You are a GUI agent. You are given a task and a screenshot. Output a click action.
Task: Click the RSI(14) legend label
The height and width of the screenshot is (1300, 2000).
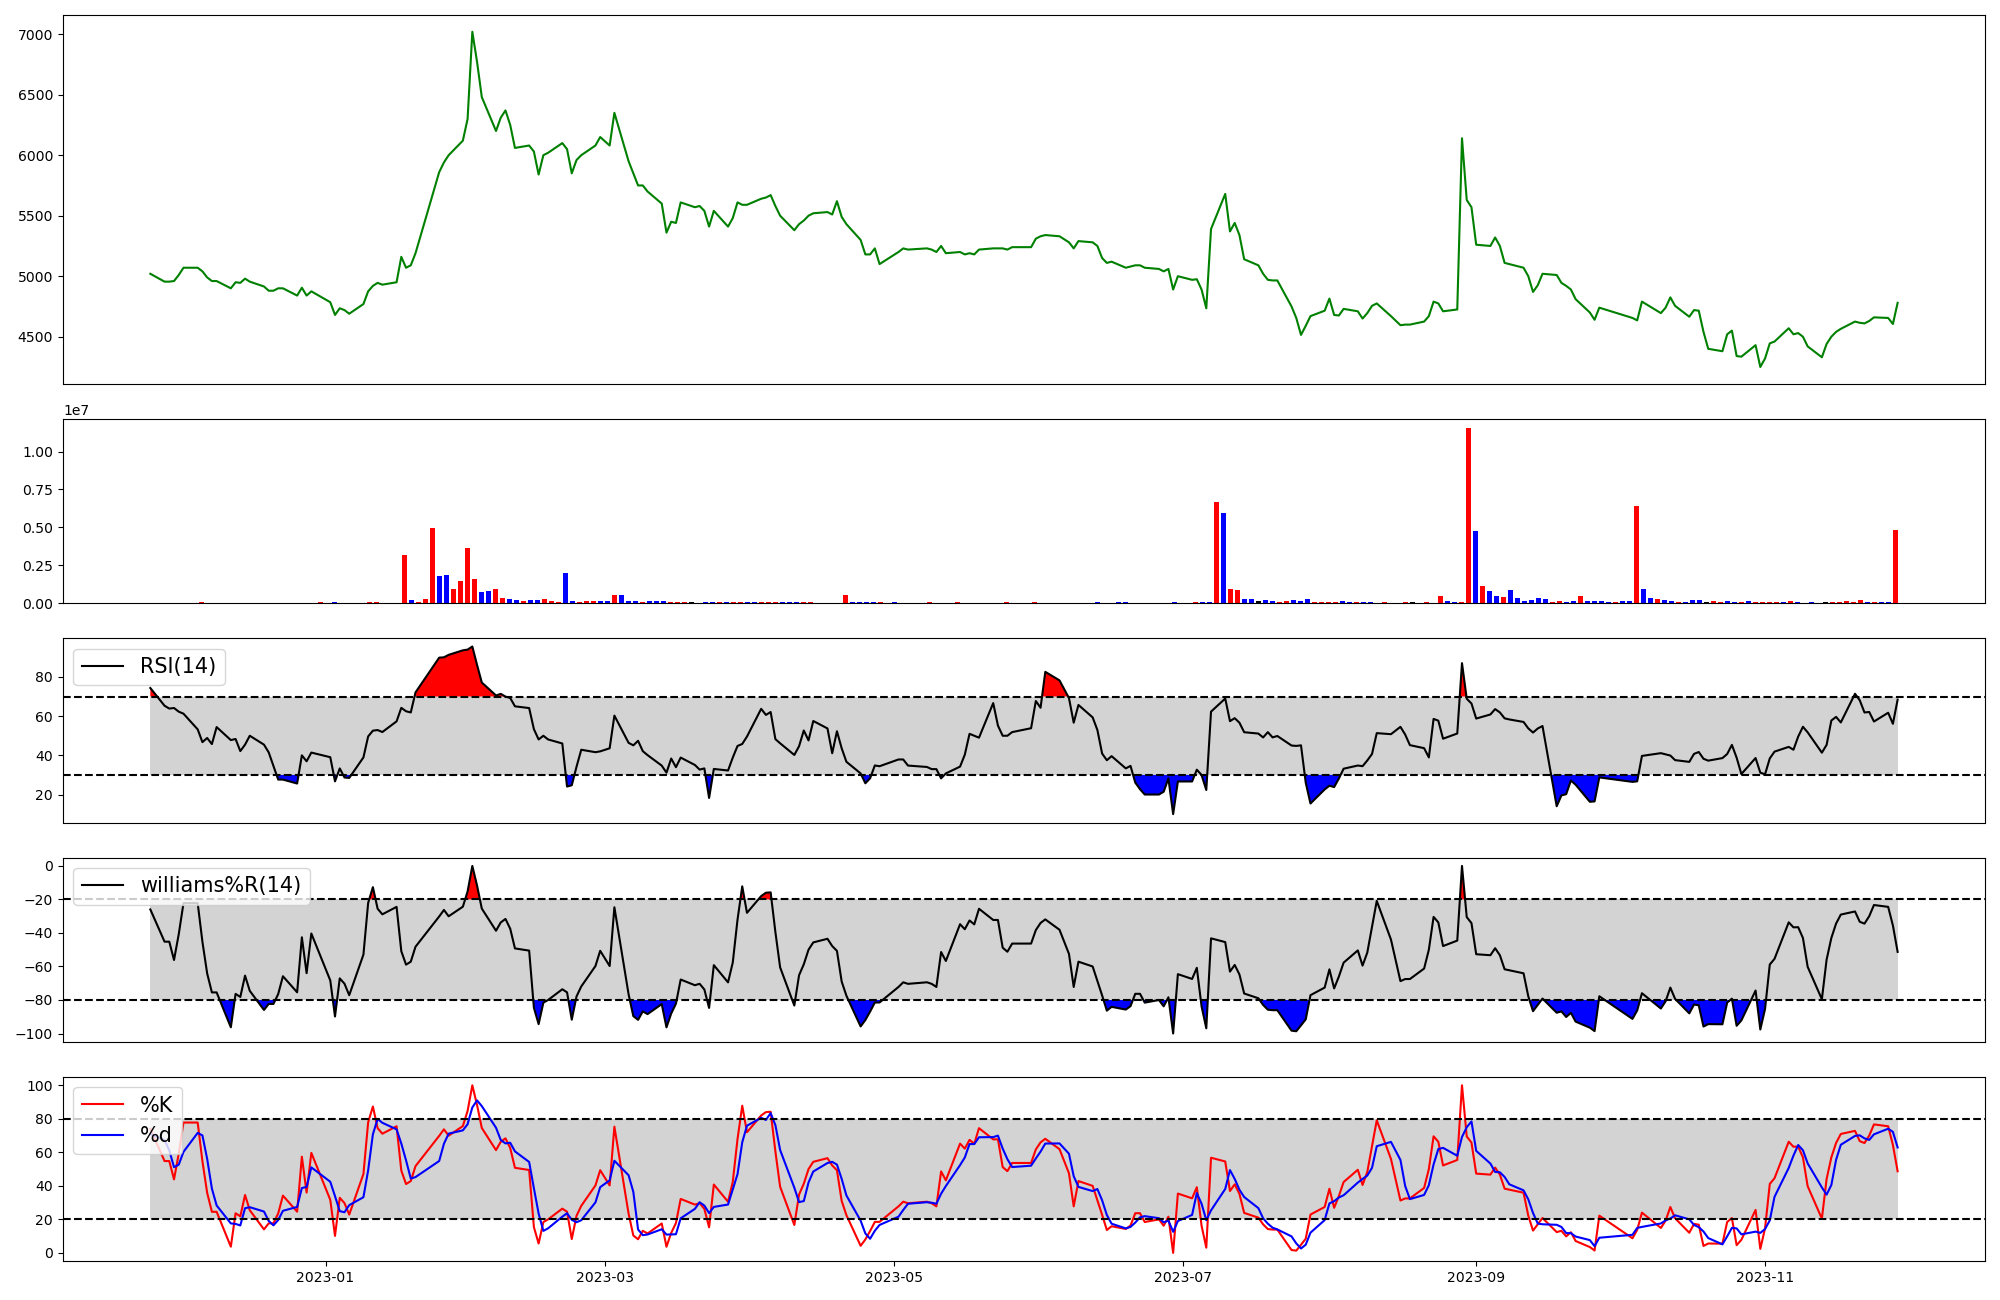[x=177, y=666]
